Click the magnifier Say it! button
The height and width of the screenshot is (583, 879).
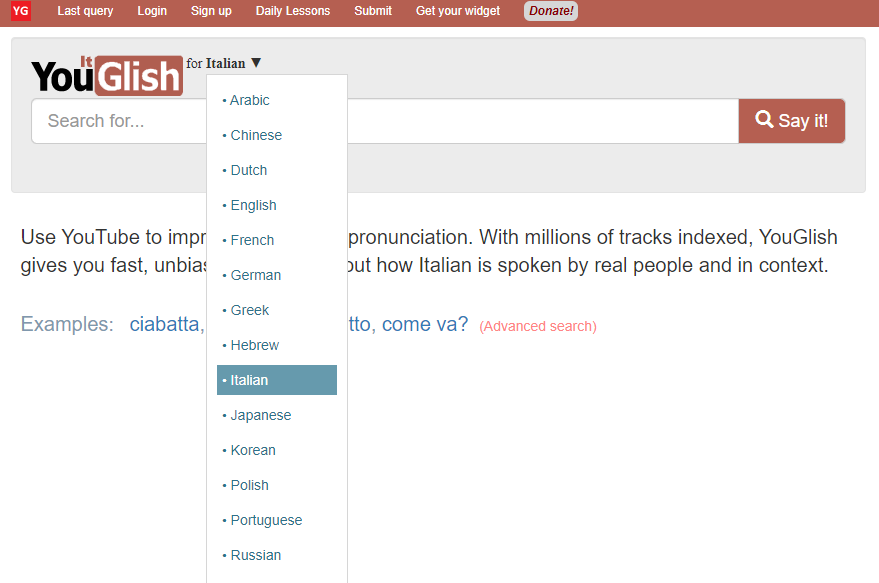(792, 121)
